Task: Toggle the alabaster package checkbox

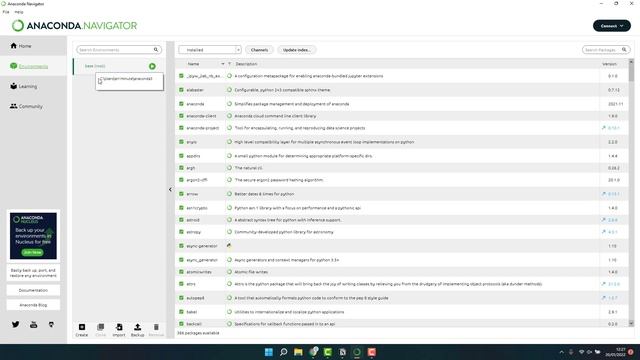Action: coord(181,90)
